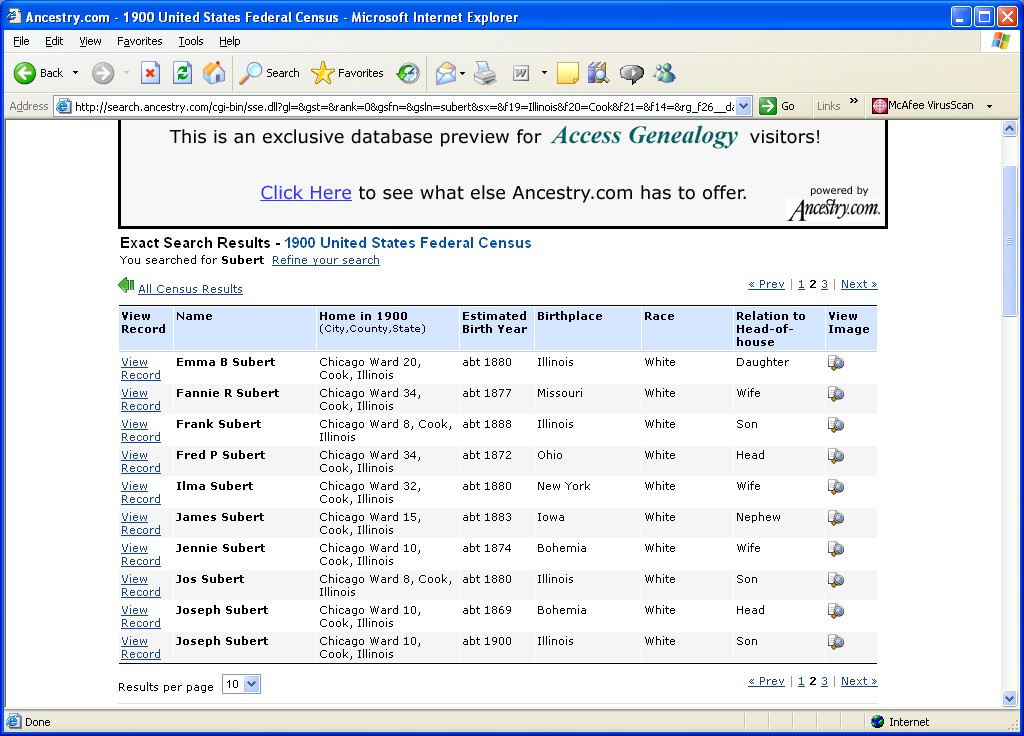Select the Bohemia birthplace for Jennie Subert
The height and width of the screenshot is (736, 1024).
(562, 548)
